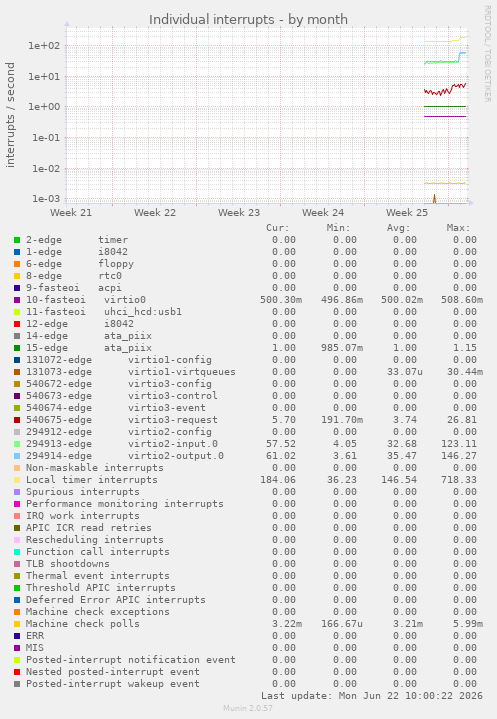The width and height of the screenshot is (497, 719).
Task: Click the Cur value 500.30m for virtio0
Action: pos(281,300)
